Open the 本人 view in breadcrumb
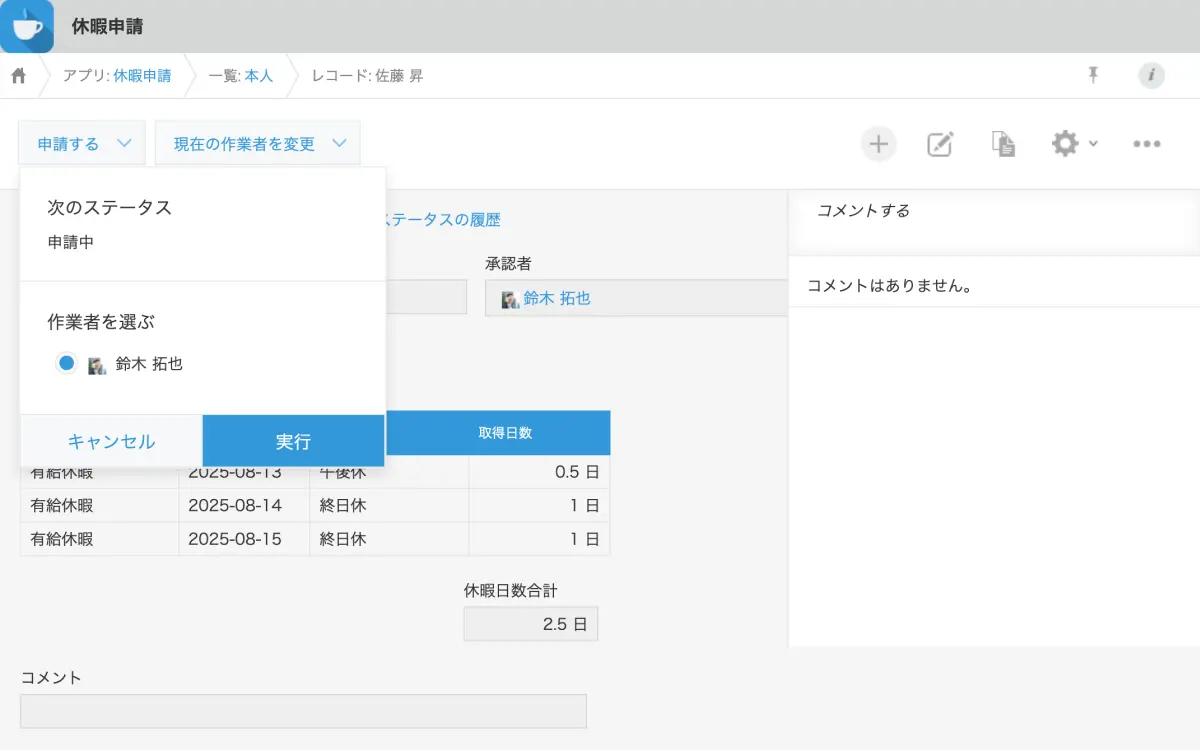 (258, 76)
